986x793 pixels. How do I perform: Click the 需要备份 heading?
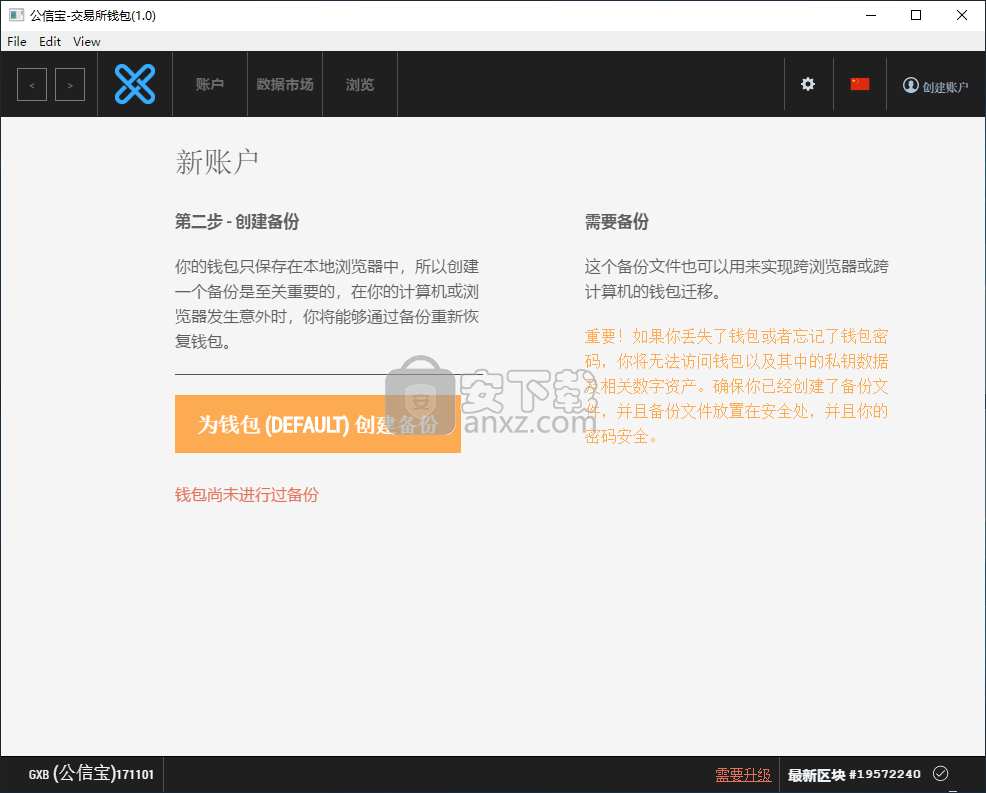[x=616, y=221]
